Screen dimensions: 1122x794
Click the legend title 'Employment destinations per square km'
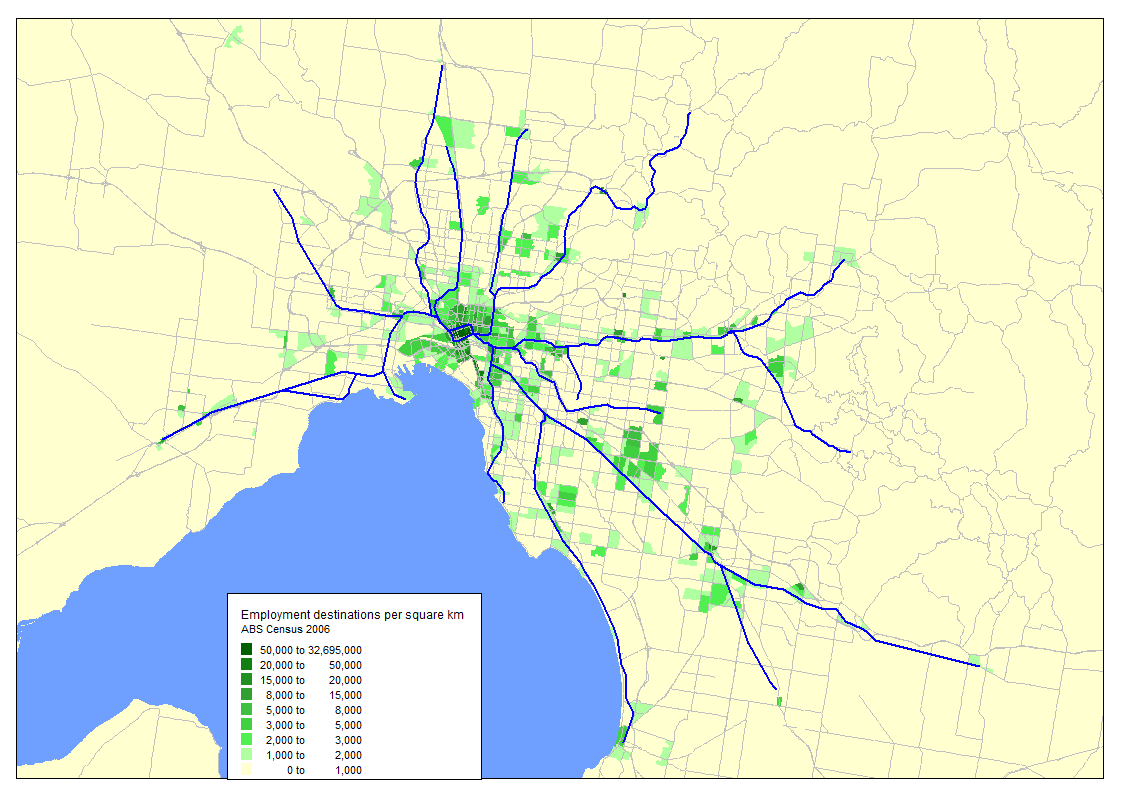point(353,614)
